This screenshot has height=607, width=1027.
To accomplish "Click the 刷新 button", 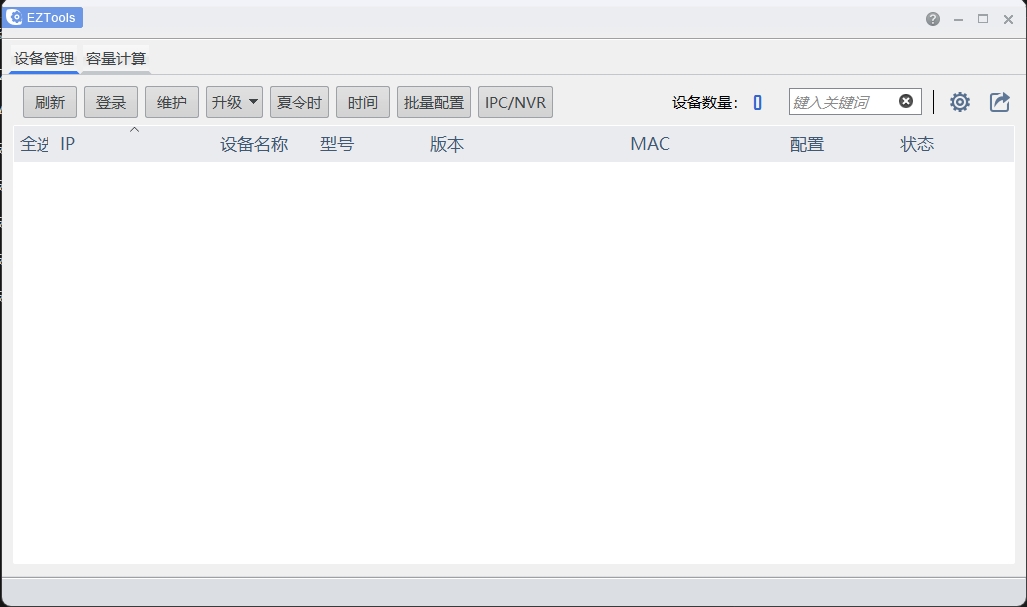I will click(50, 102).
